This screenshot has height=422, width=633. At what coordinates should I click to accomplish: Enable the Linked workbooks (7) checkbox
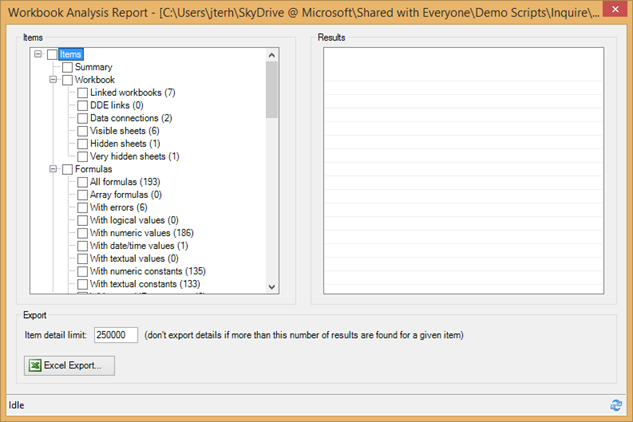(82, 92)
